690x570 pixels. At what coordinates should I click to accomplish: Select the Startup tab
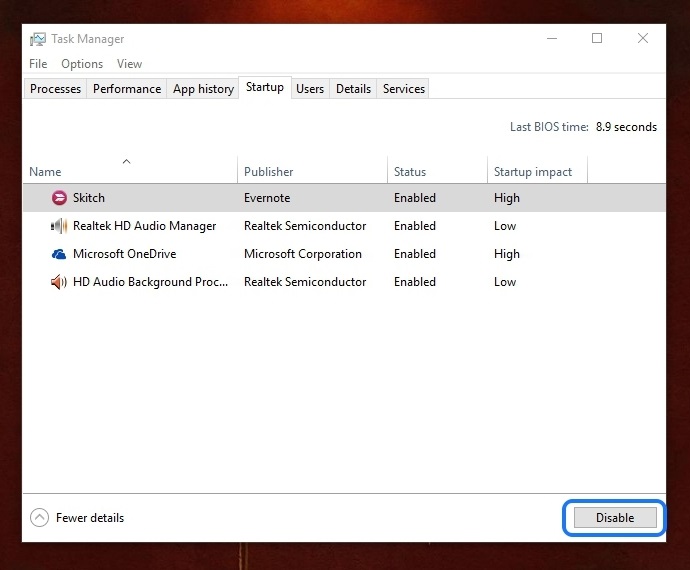[x=265, y=87]
